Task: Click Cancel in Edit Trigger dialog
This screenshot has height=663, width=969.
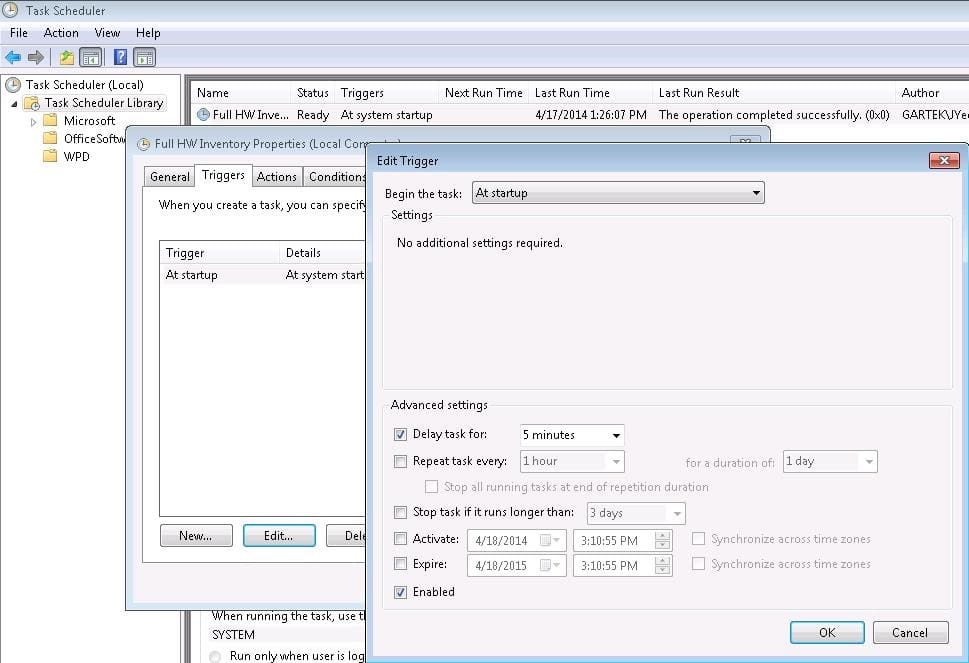Action: tap(910, 633)
